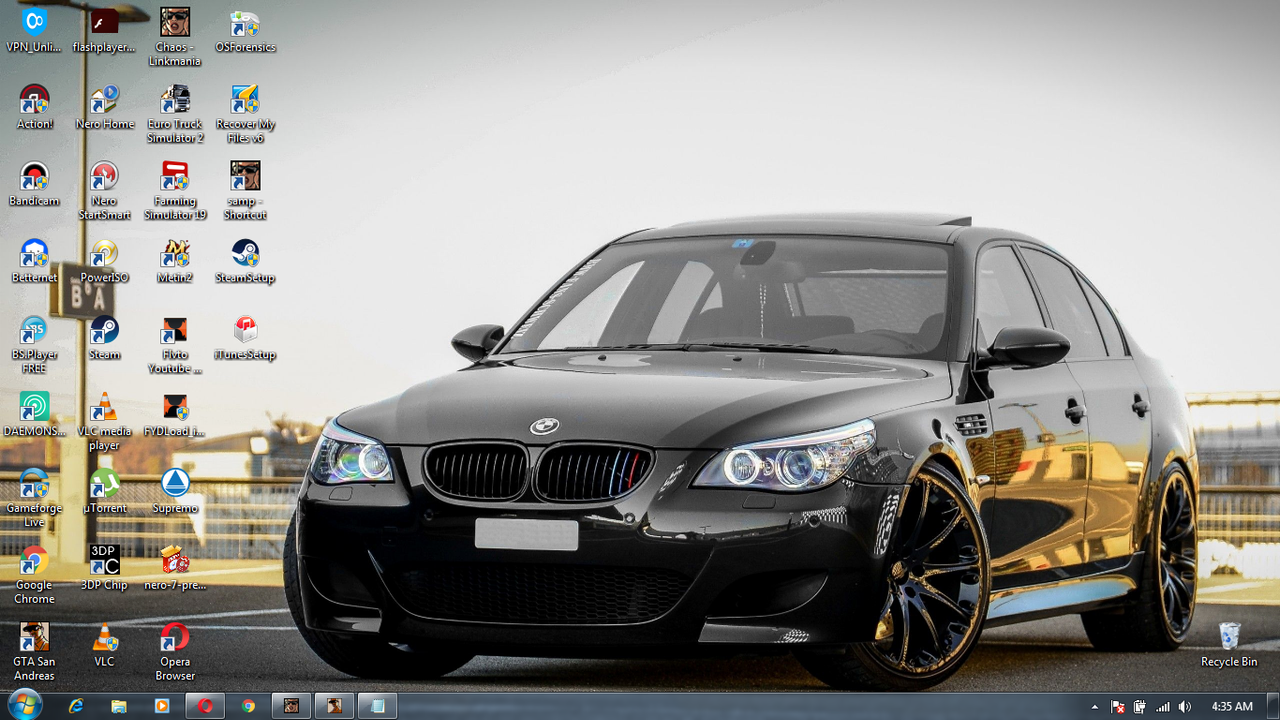The width and height of the screenshot is (1280, 720).
Task: Select the FVDLoad desktop icon
Action: pyautogui.click(x=175, y=415)
